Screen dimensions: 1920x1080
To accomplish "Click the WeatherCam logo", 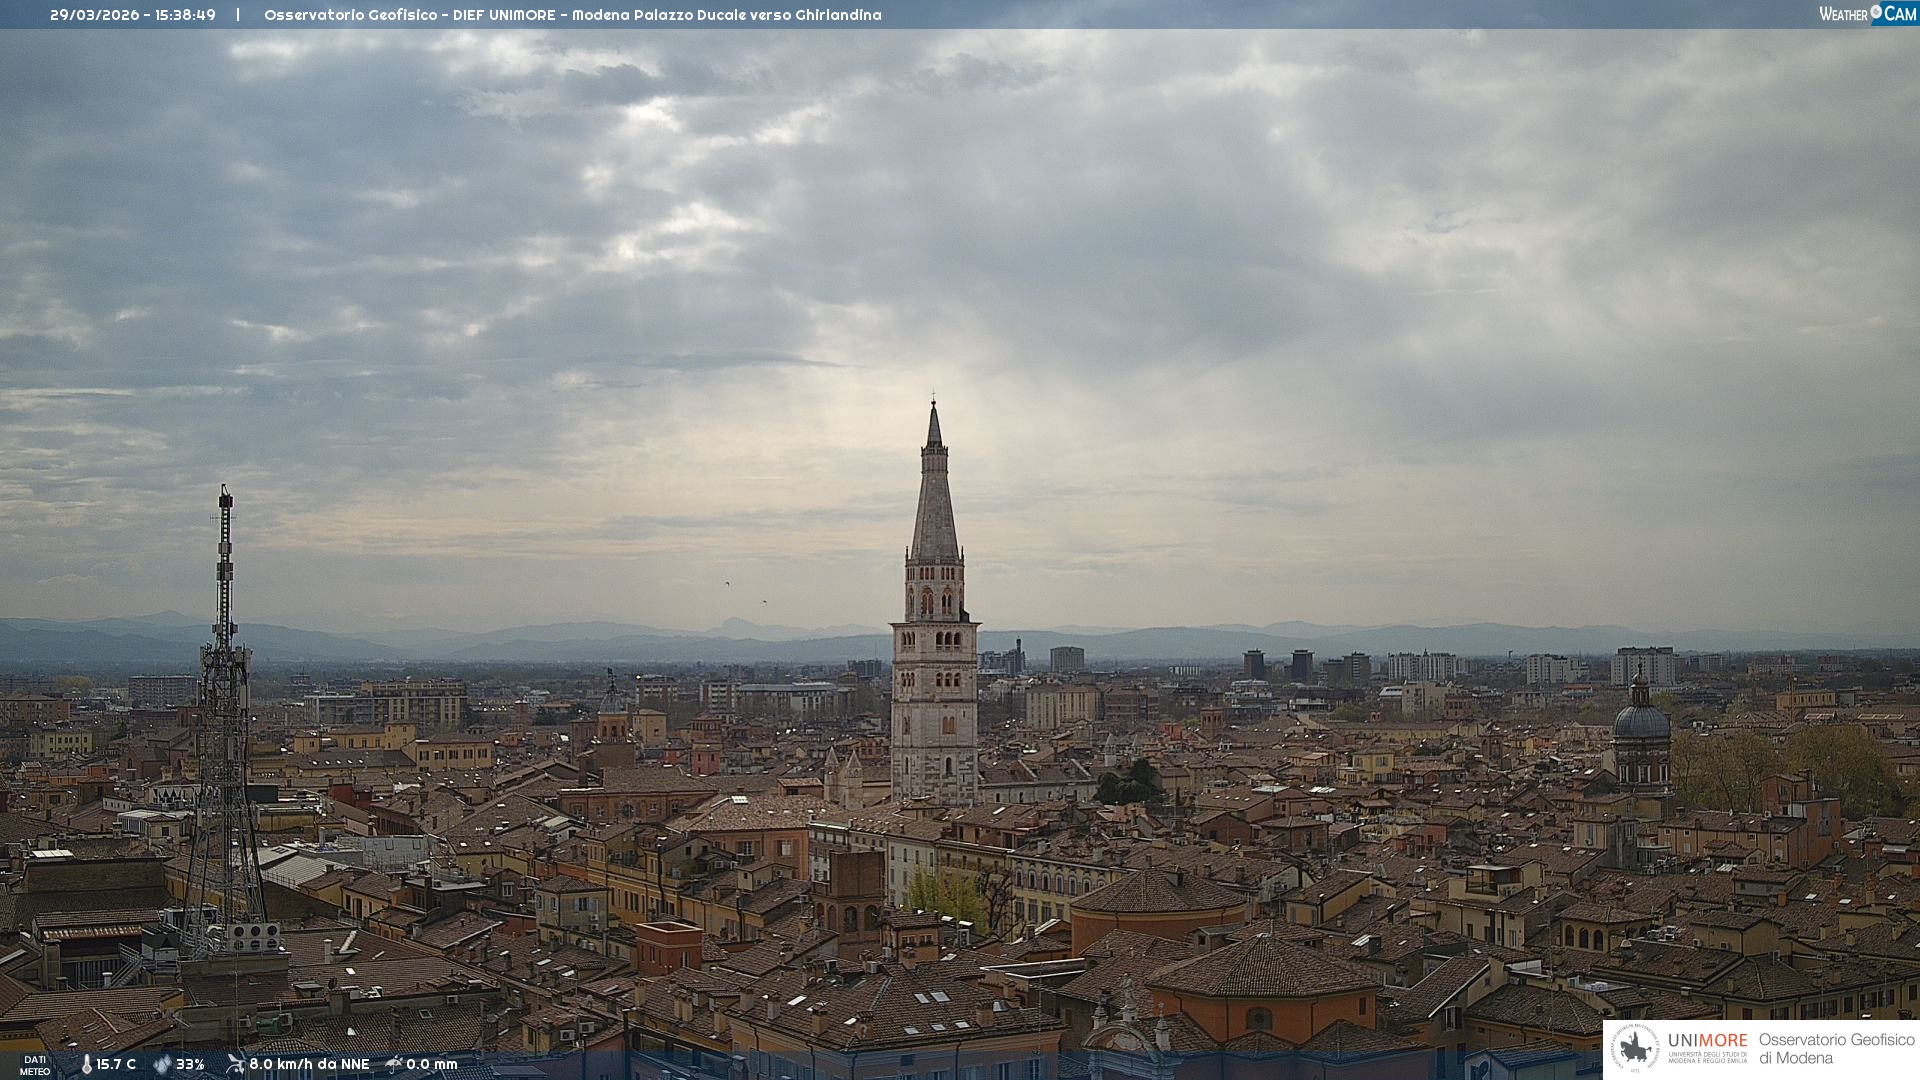I will [1867, 14].
